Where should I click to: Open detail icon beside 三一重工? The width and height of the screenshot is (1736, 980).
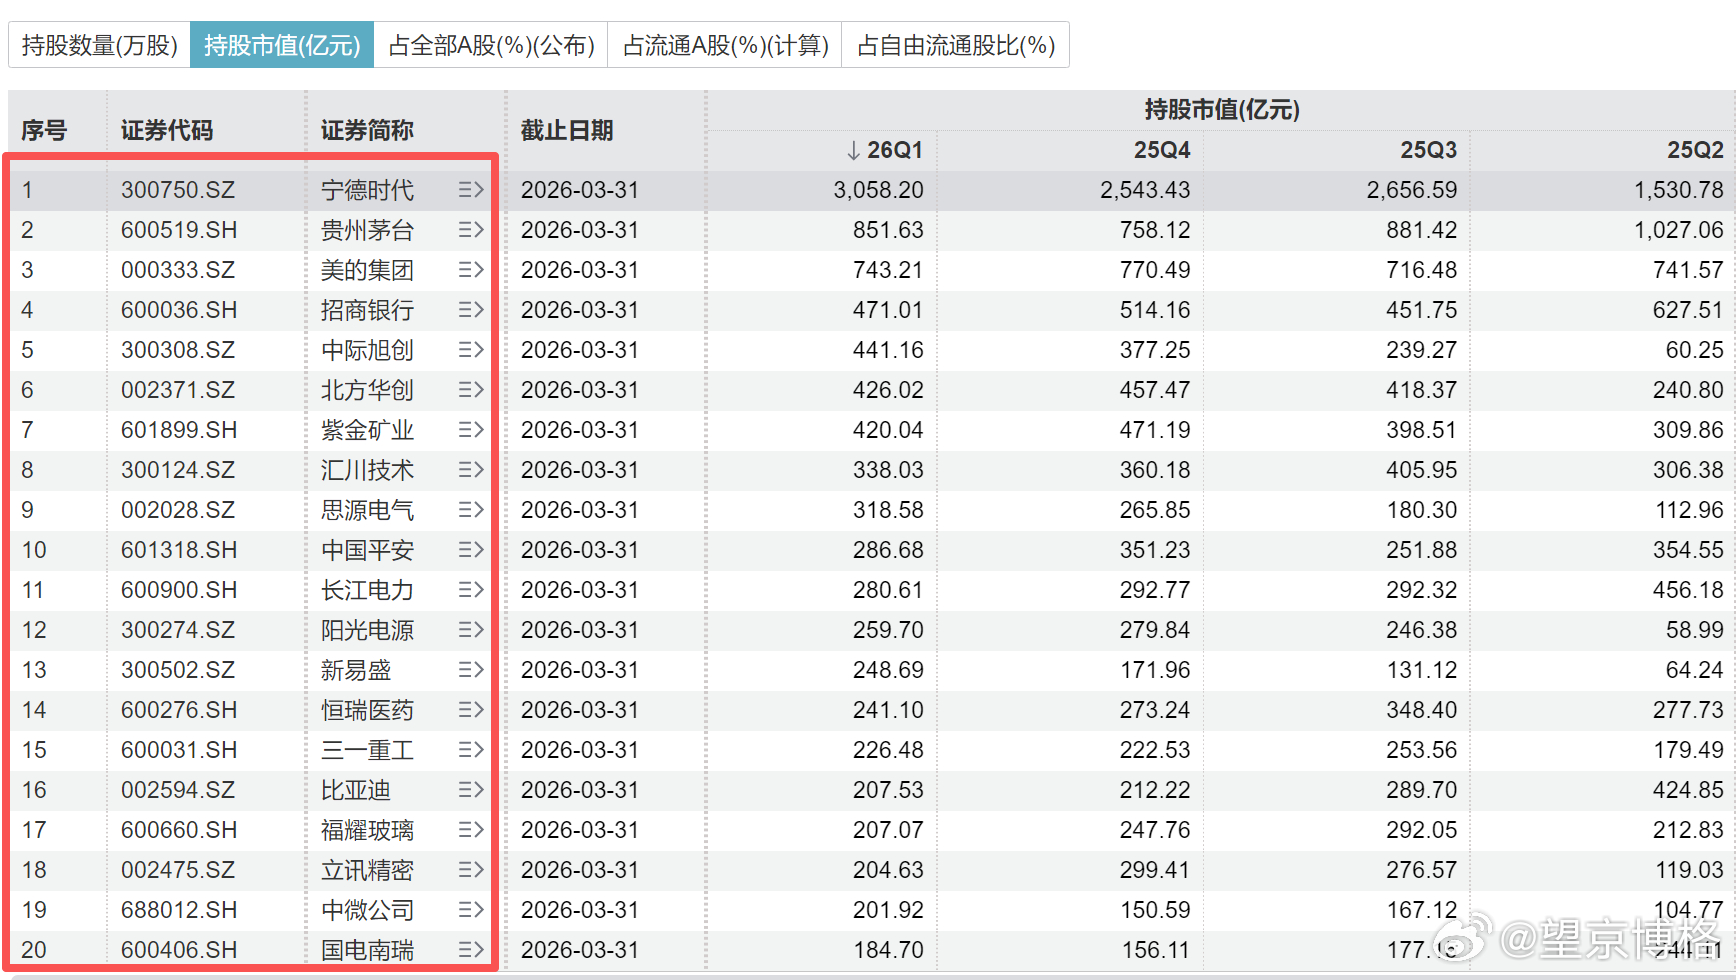pos(471,750)
